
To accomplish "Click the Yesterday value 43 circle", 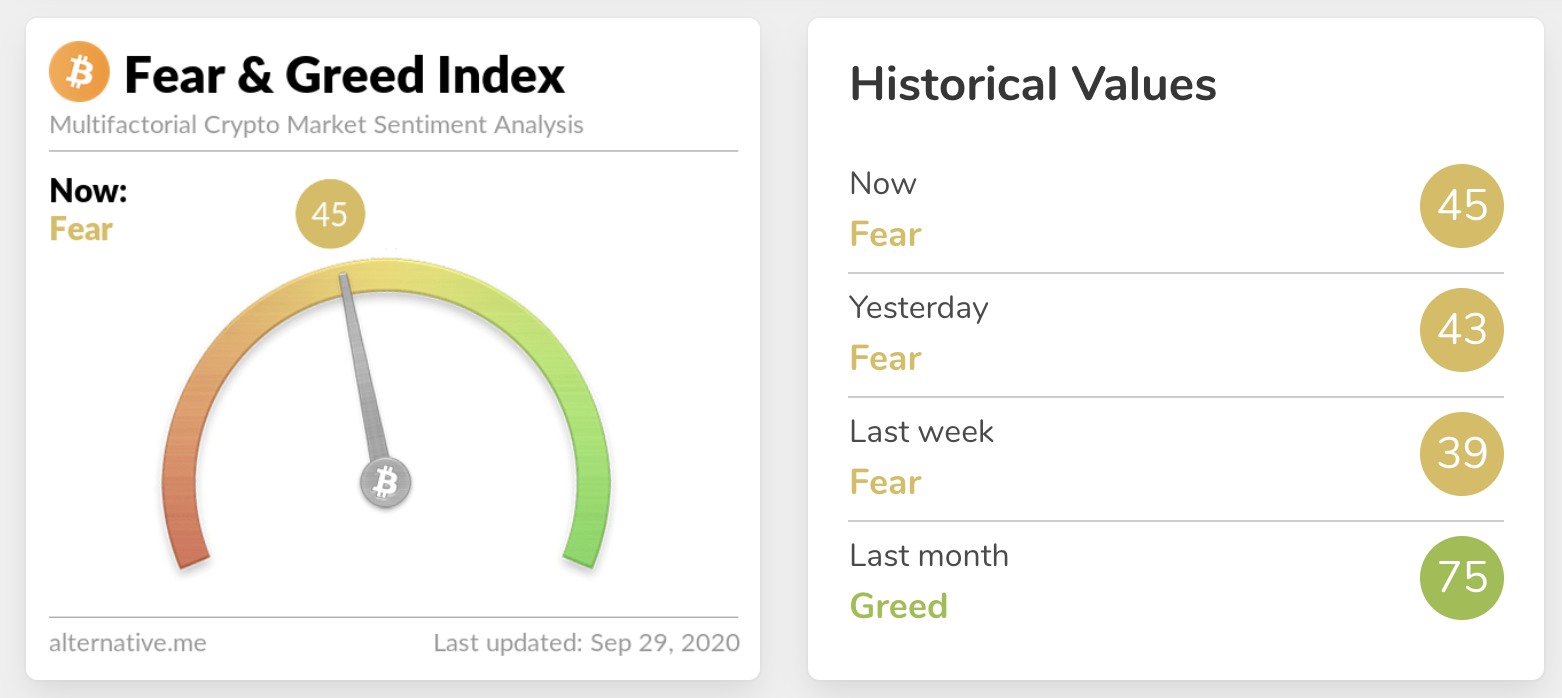I will point(1462,330).
